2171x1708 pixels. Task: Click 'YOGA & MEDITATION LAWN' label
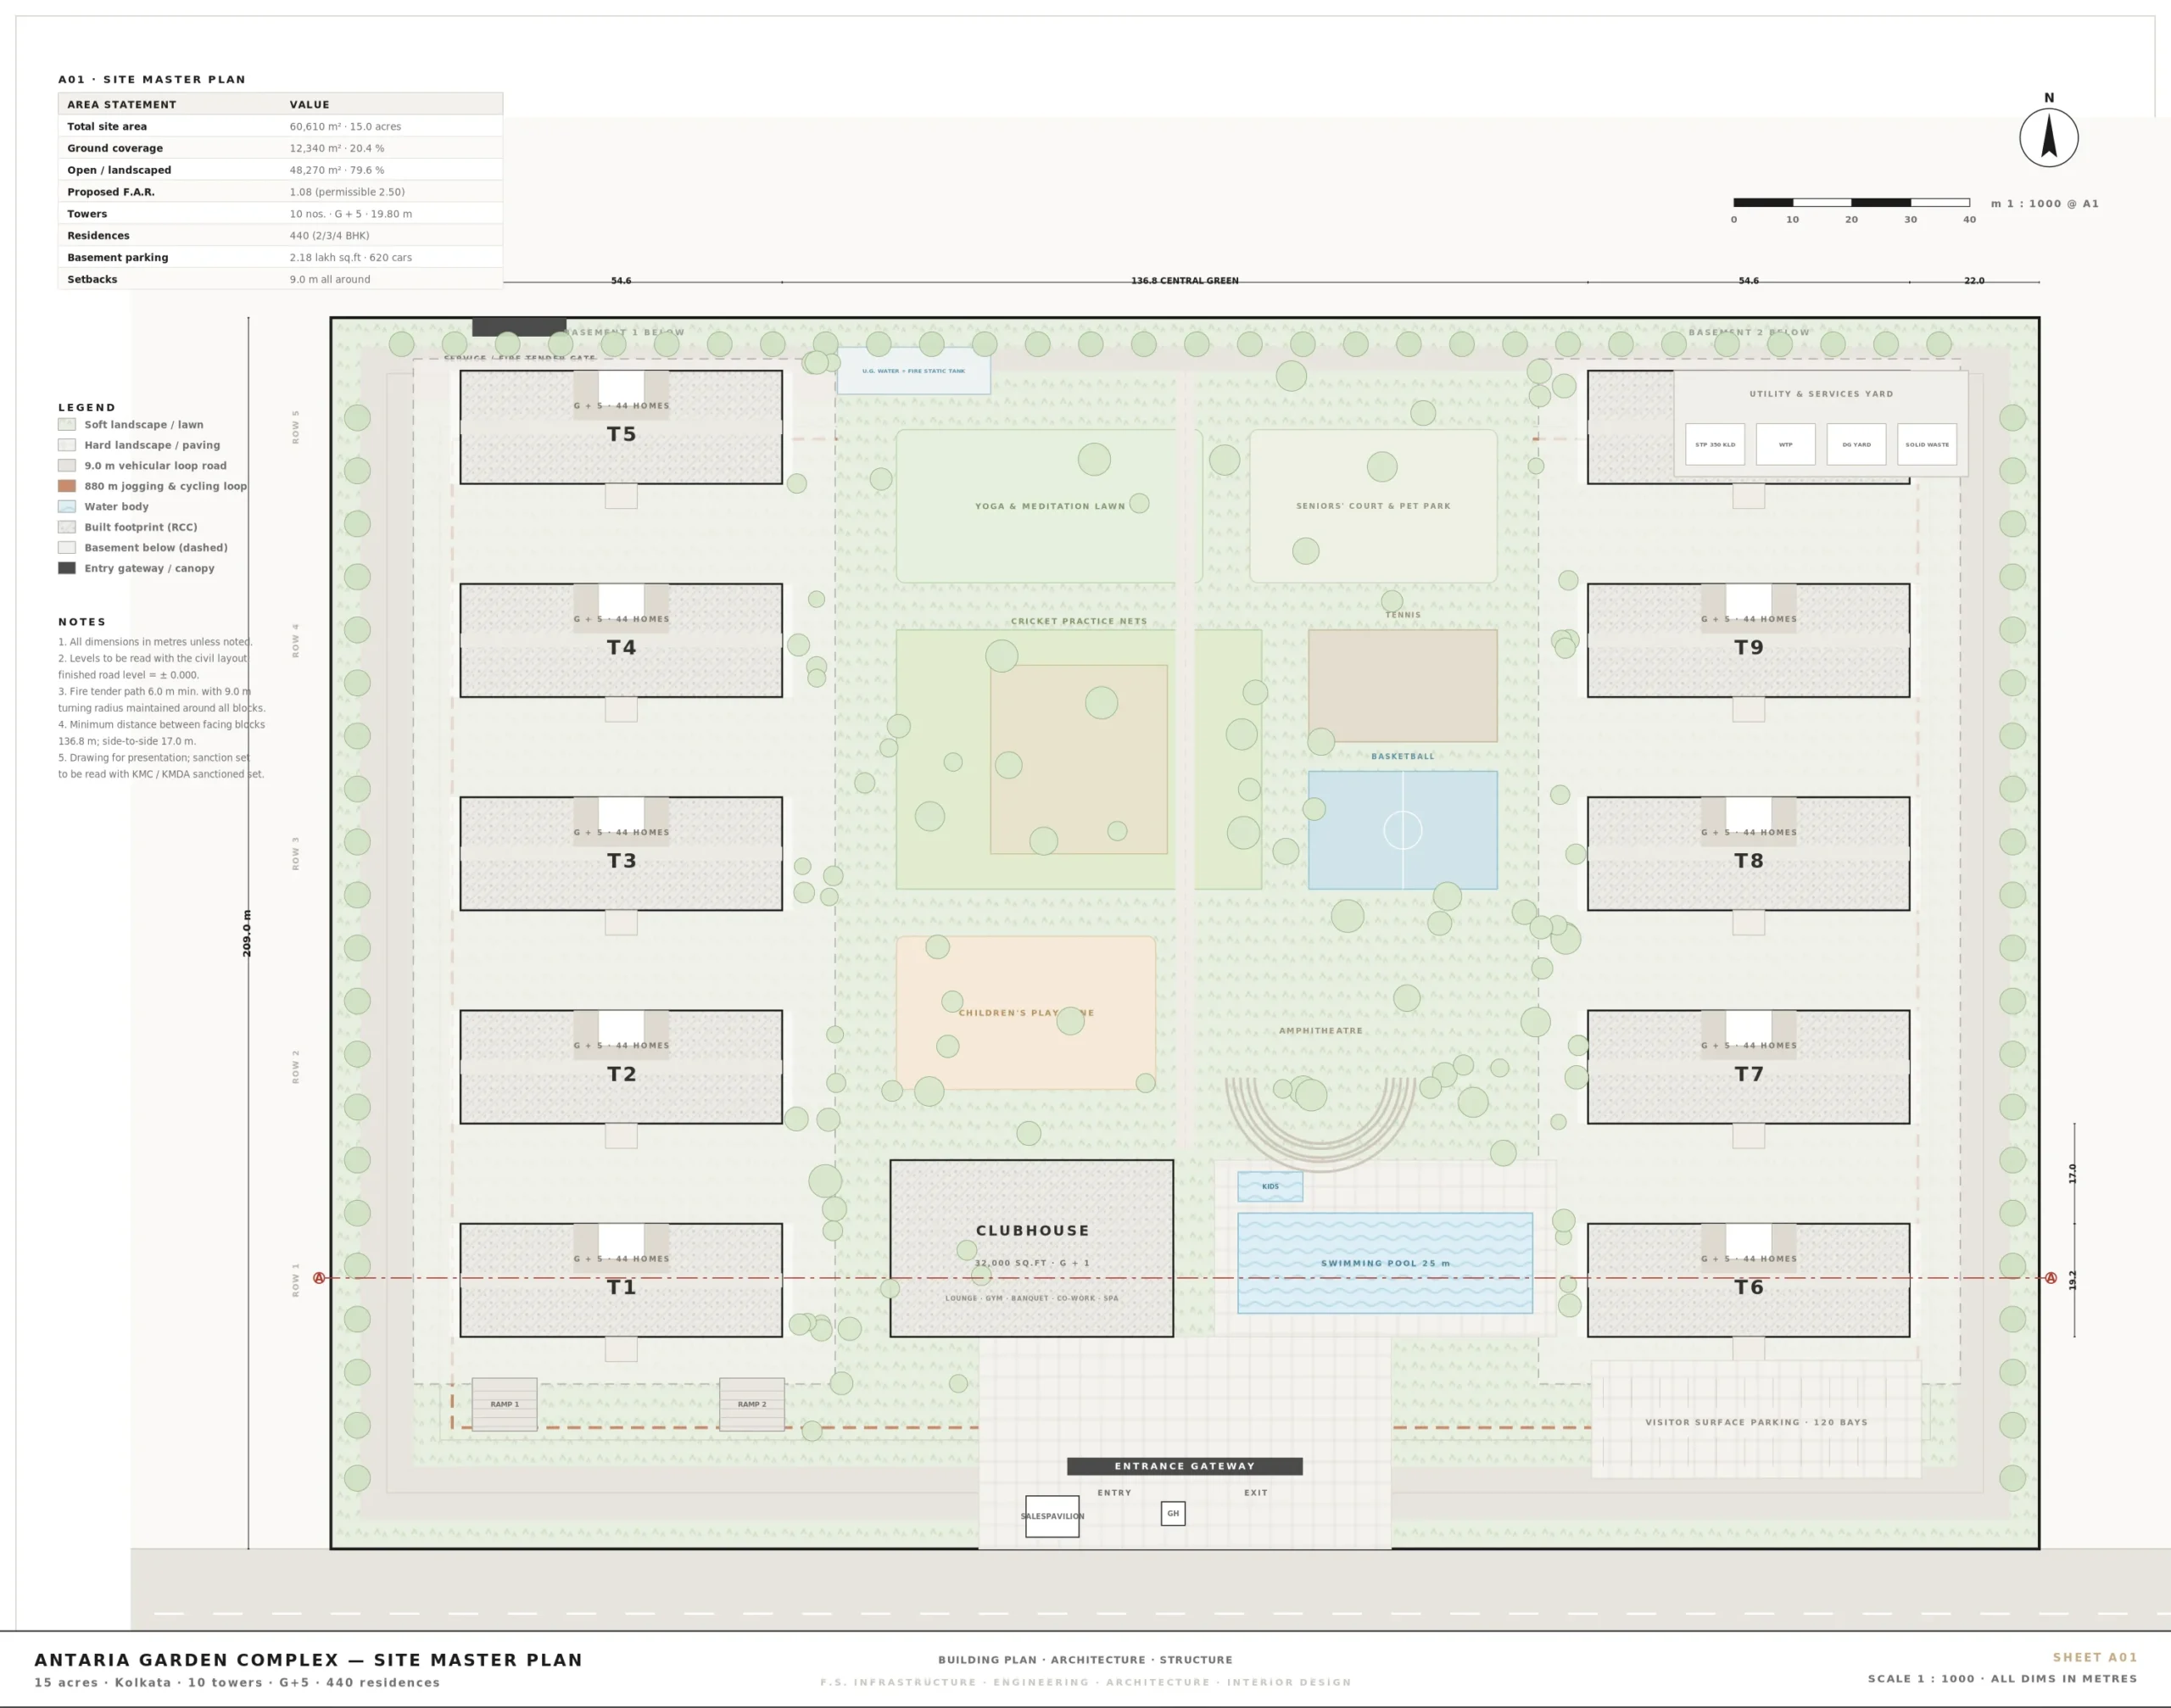tap(1050, 506)
